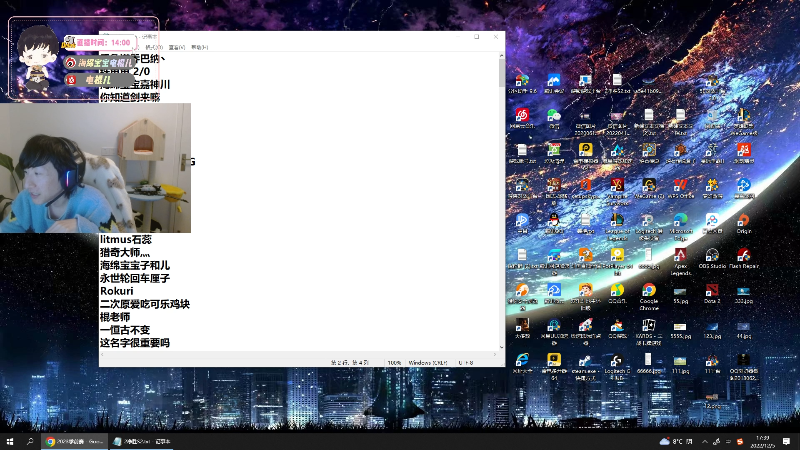Click the Notepad scroll-down arrow
Viewport: 800px width, 450px height.
point(502,347)
